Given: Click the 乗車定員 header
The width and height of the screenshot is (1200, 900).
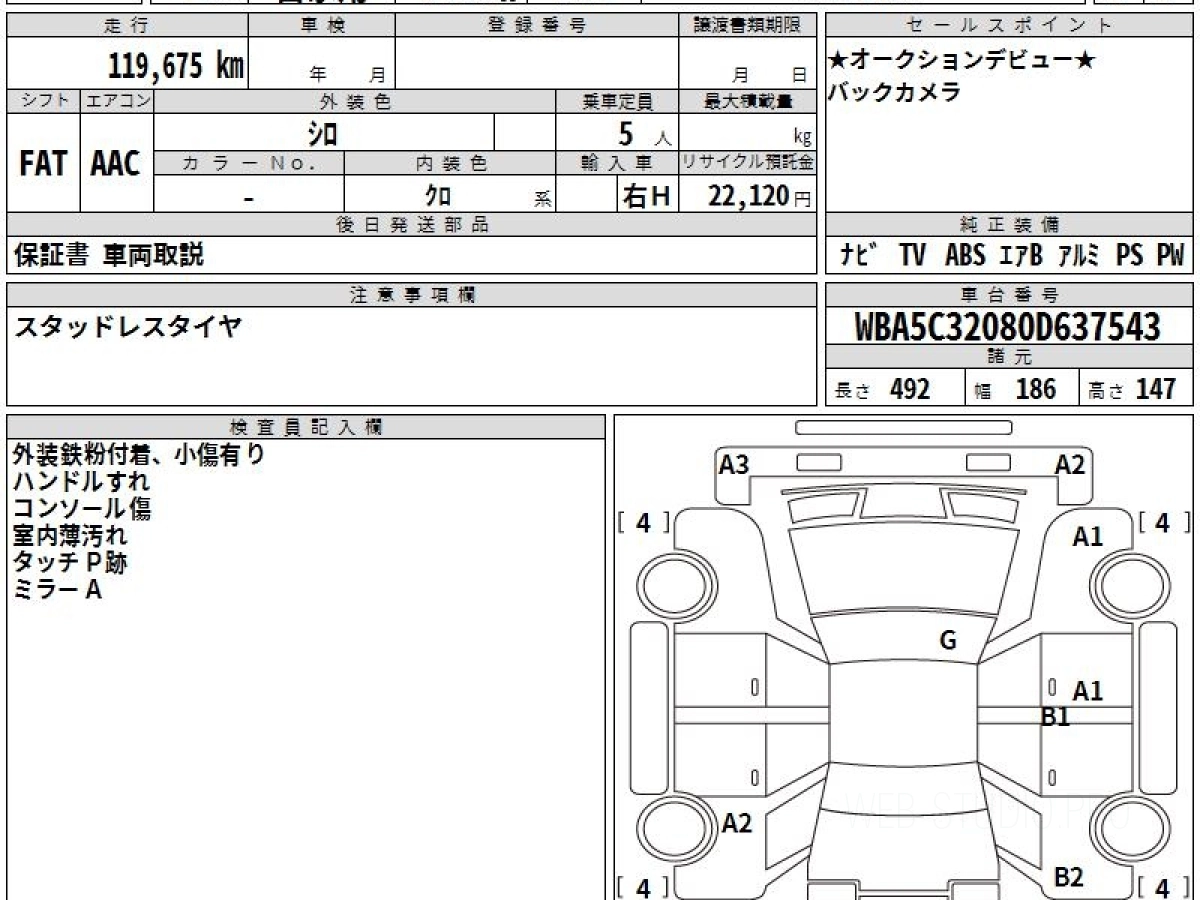Looking at the screenshot, I should [x=617, y=101].
